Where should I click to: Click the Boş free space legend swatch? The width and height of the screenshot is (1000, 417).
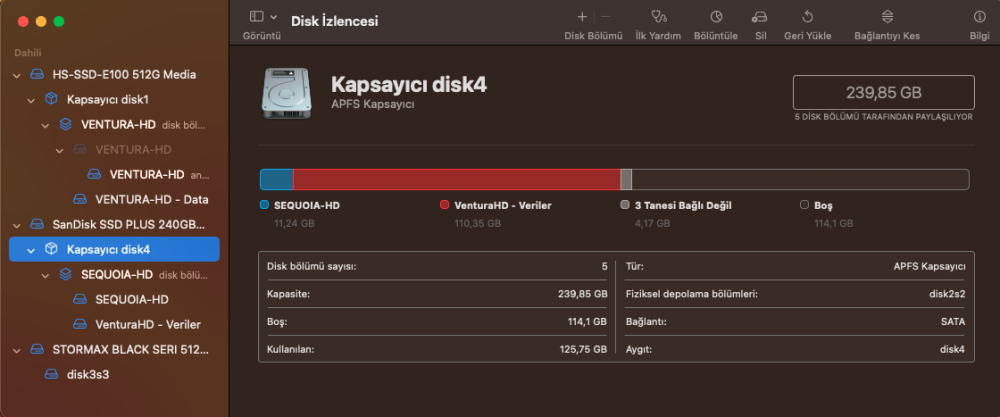[x=805, y=205]
